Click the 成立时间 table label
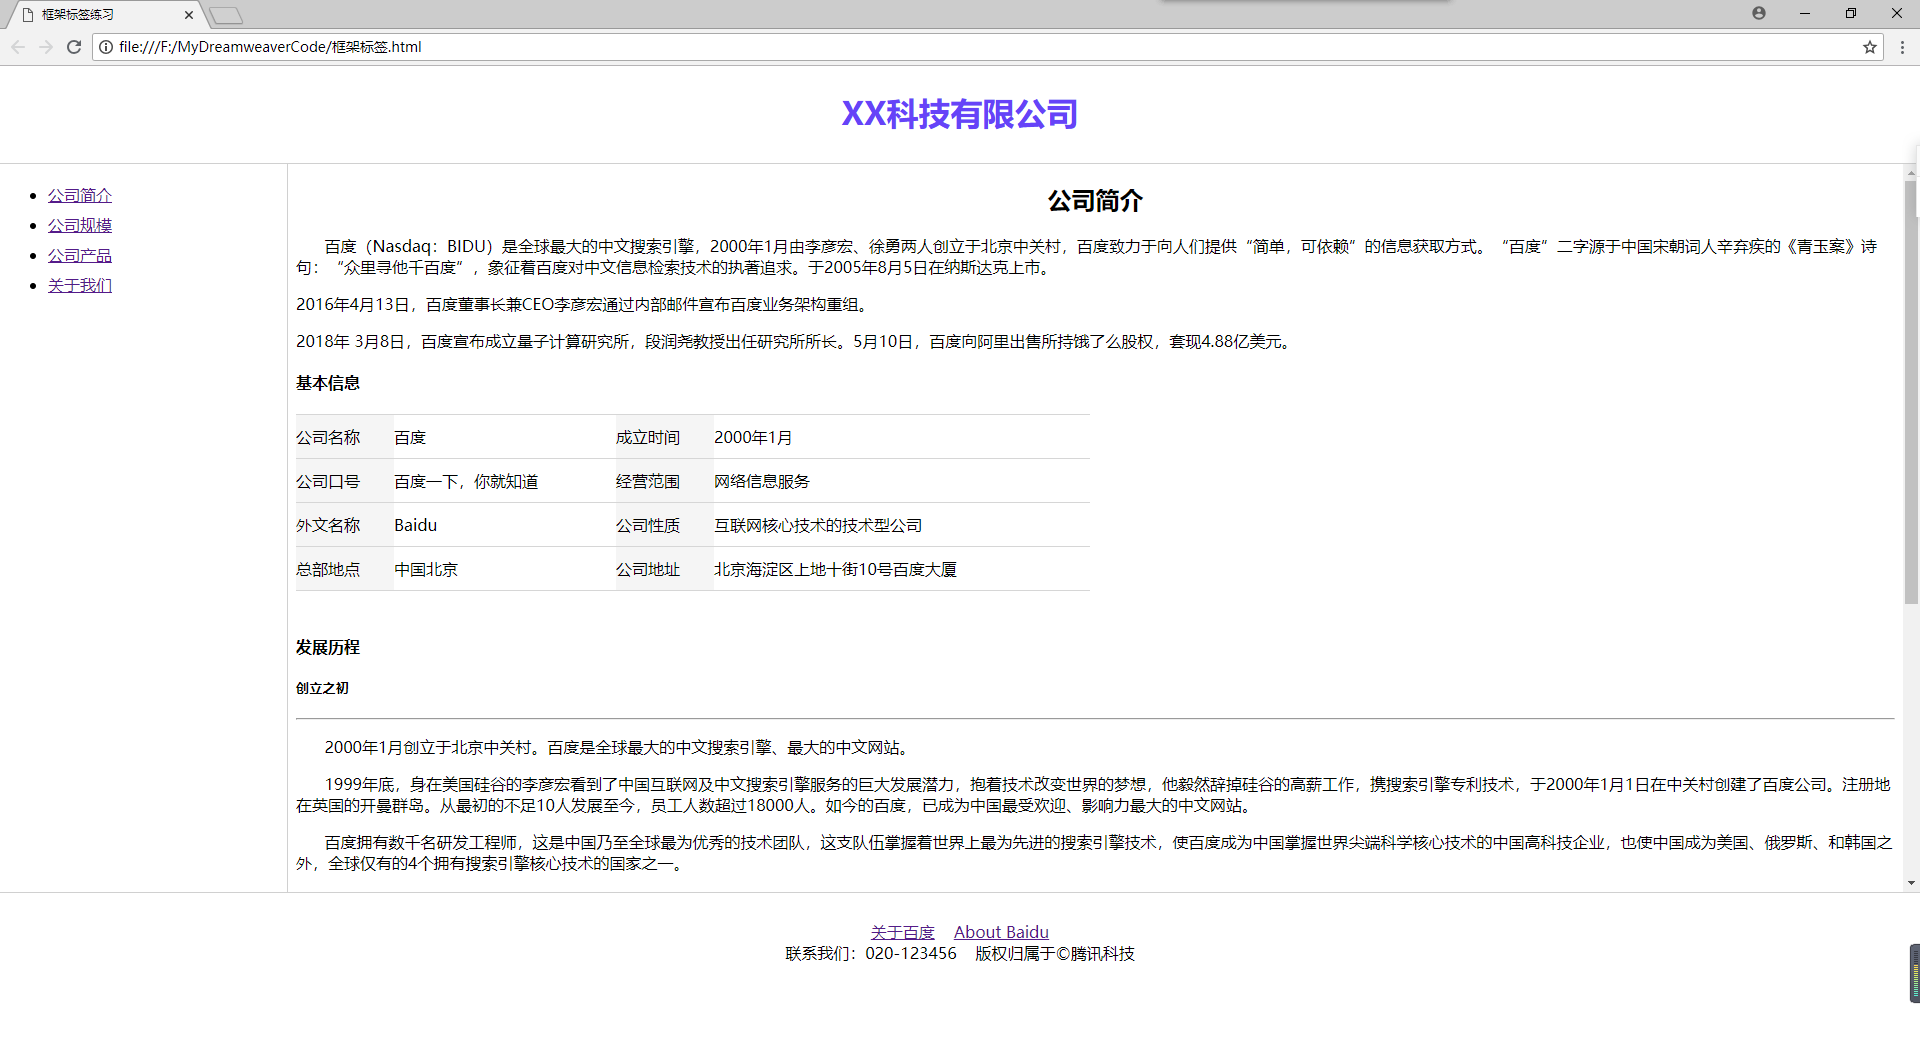The width and height of the screenshot is (1920, 1038). (x=648, y=438)
